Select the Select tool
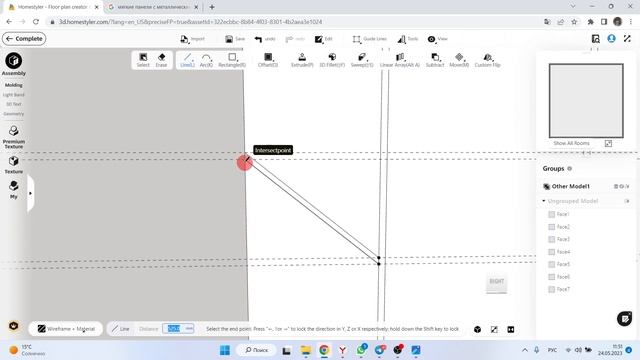 [x=143, y=60]
